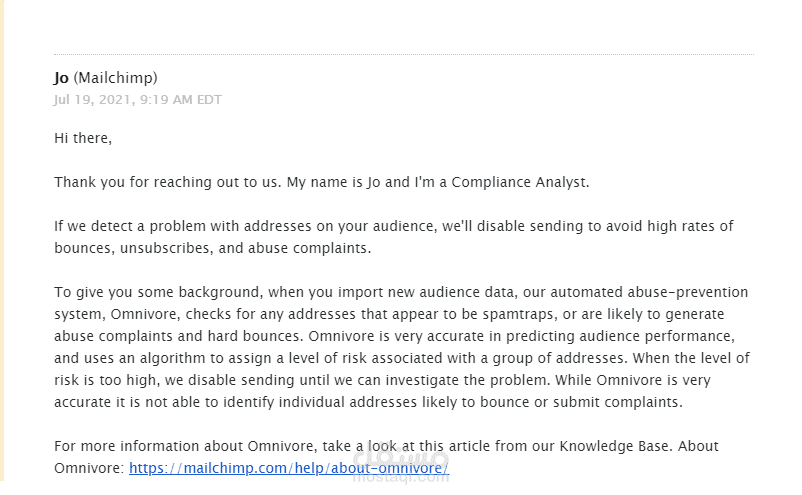802x495 pixels.
Task: Click the (Mailchimp) label beside sender name
Action: (x=116, y=78)
